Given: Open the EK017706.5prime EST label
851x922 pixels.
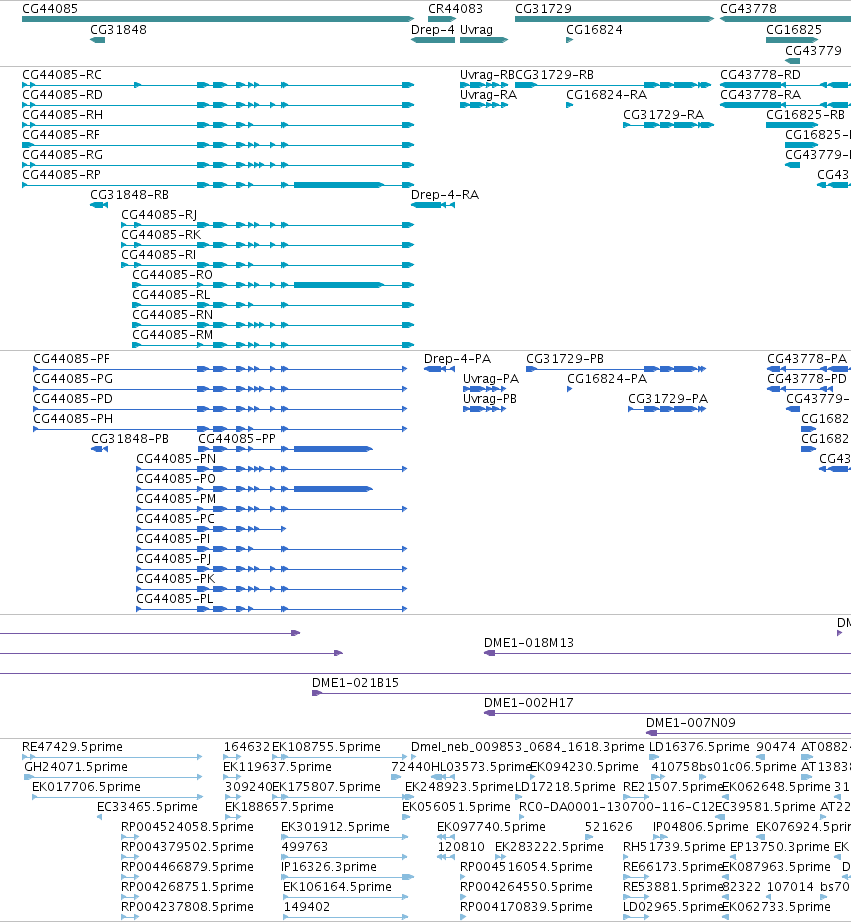Looking at the screenshot, I should pos(86,787).
